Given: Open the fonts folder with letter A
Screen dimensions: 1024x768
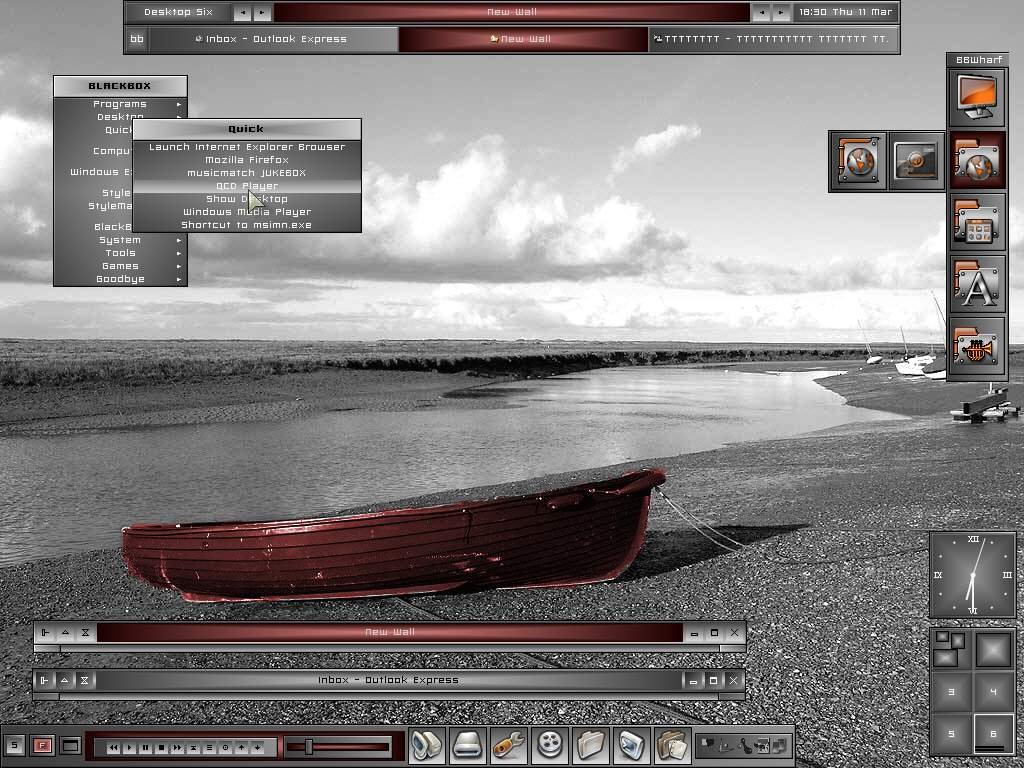Looking at the screenshot, I should pos(977,285).
